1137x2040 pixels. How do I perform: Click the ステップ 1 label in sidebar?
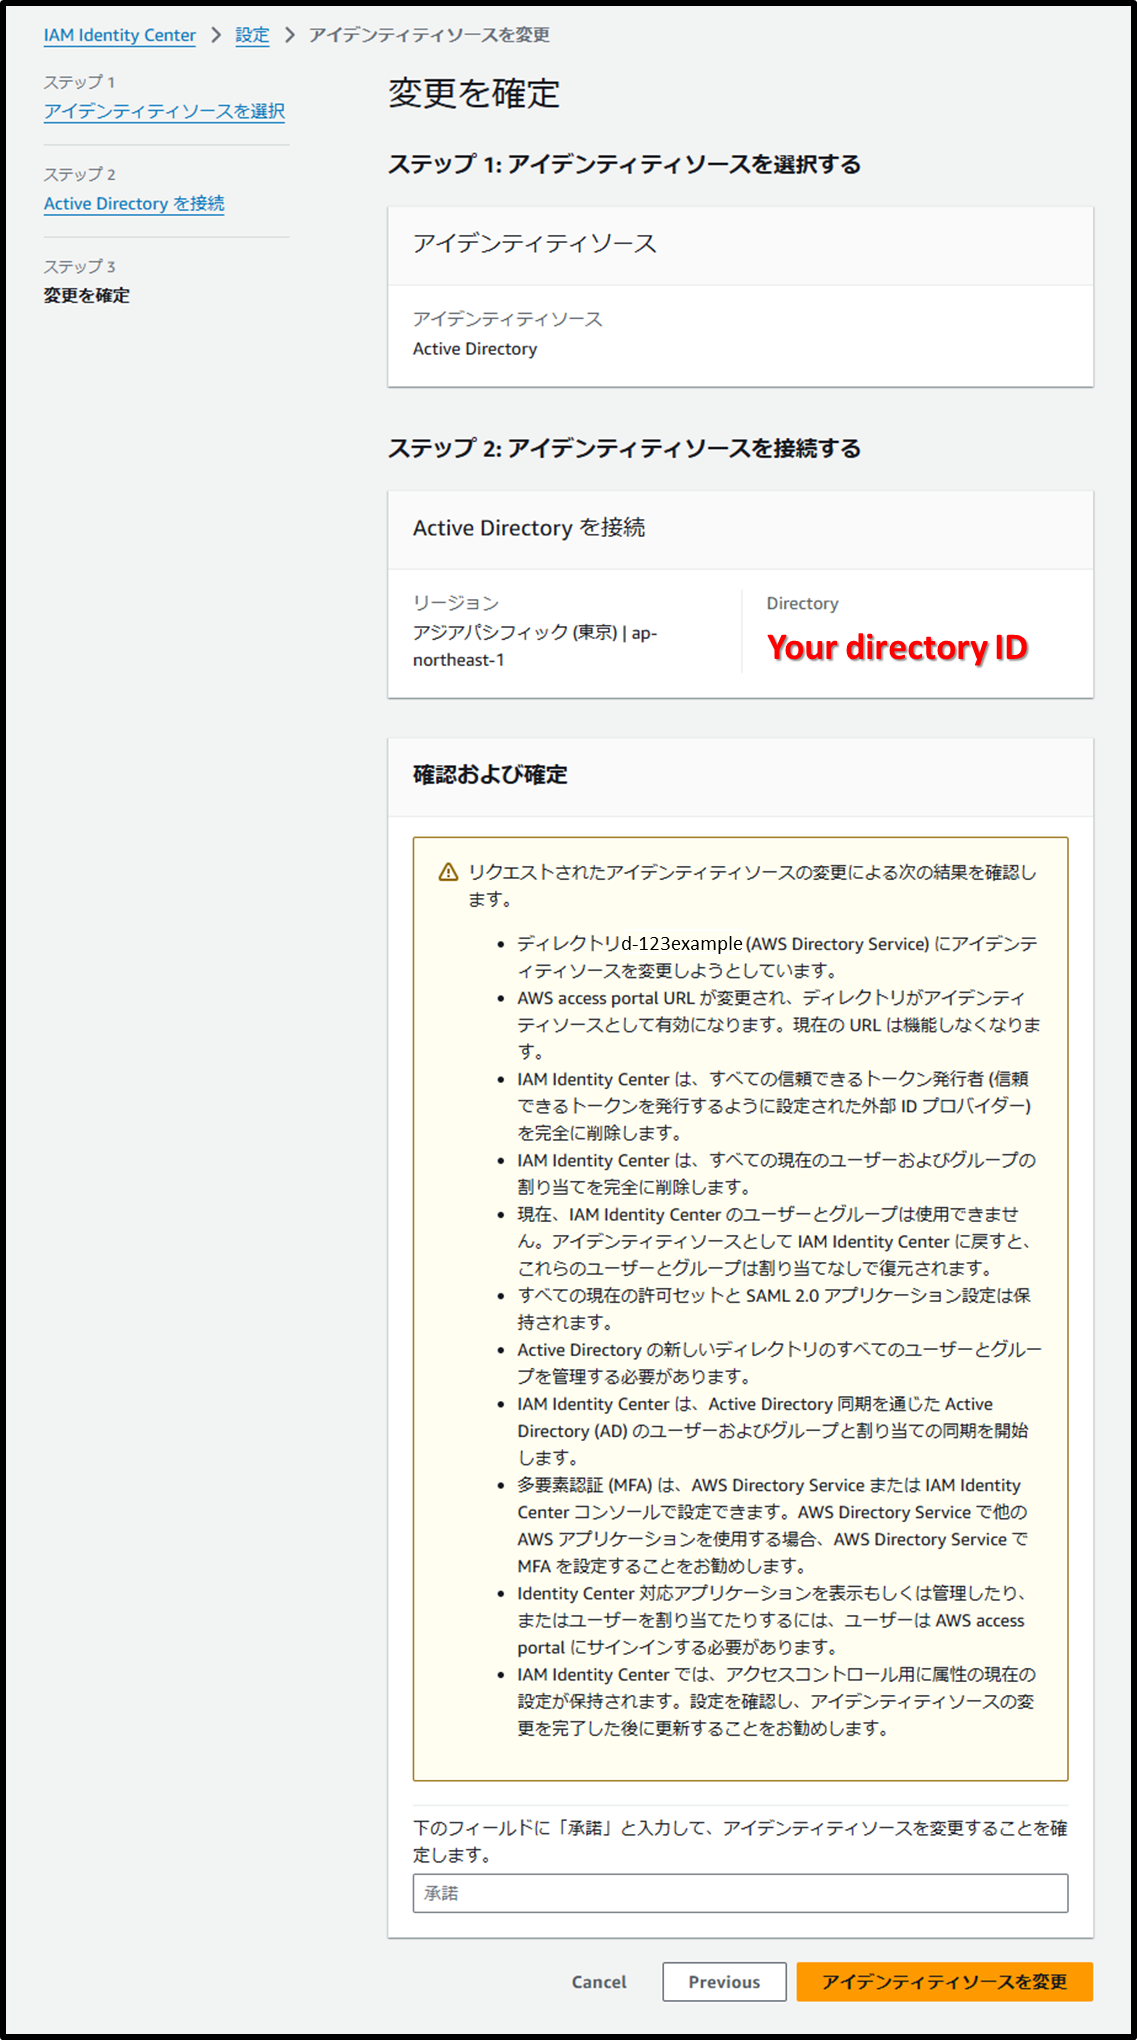[x=79, y=82]
